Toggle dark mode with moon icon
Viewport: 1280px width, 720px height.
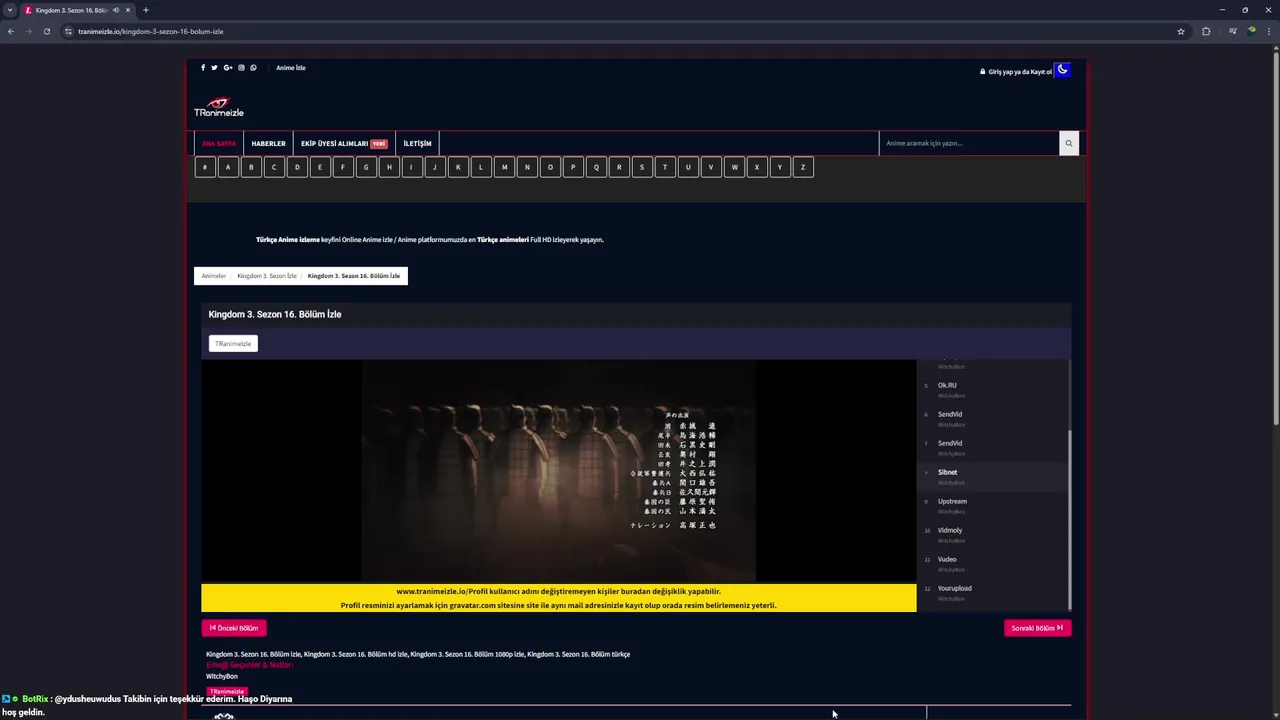click(1063, 70)
